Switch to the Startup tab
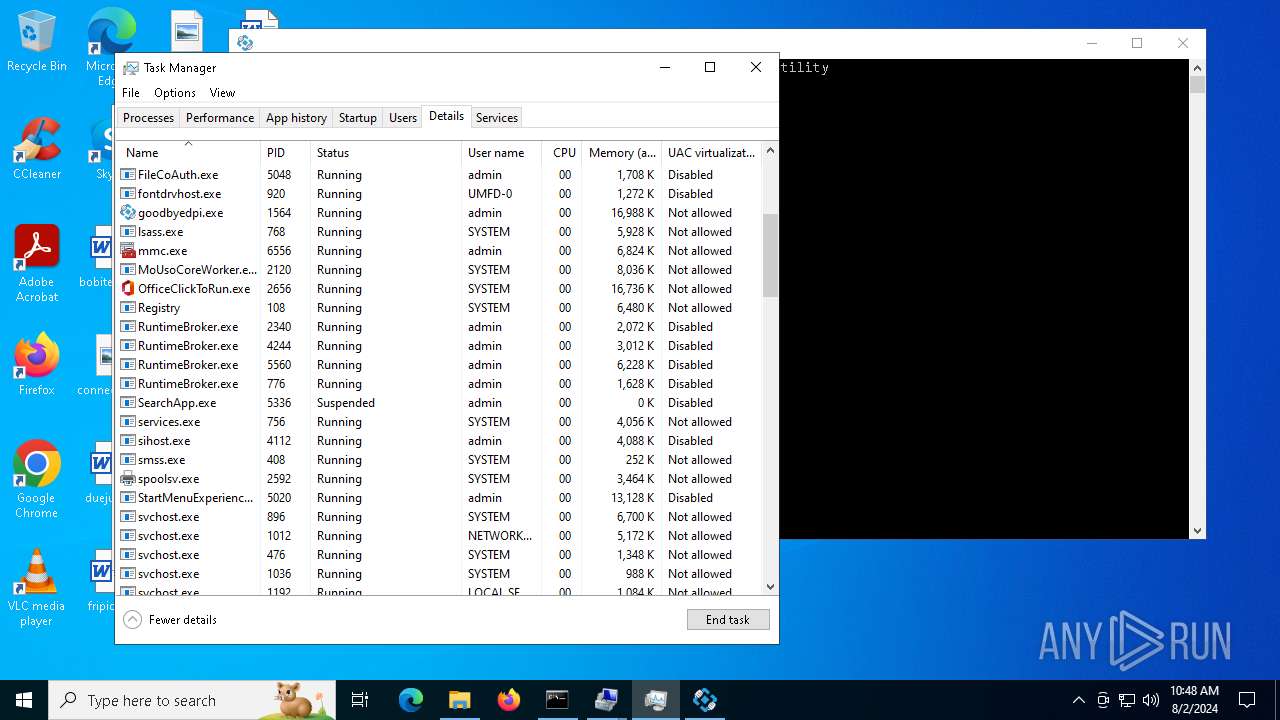The width and height of the screenshot is (1280, 720). pyautogui.click(x=357, y=118)
